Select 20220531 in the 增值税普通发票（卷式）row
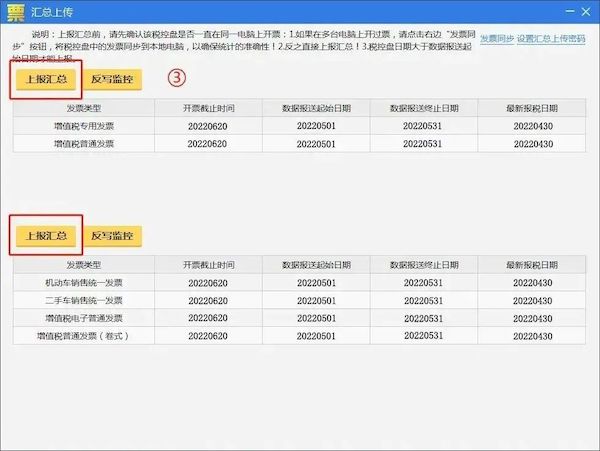 click(x=424, y=335)
